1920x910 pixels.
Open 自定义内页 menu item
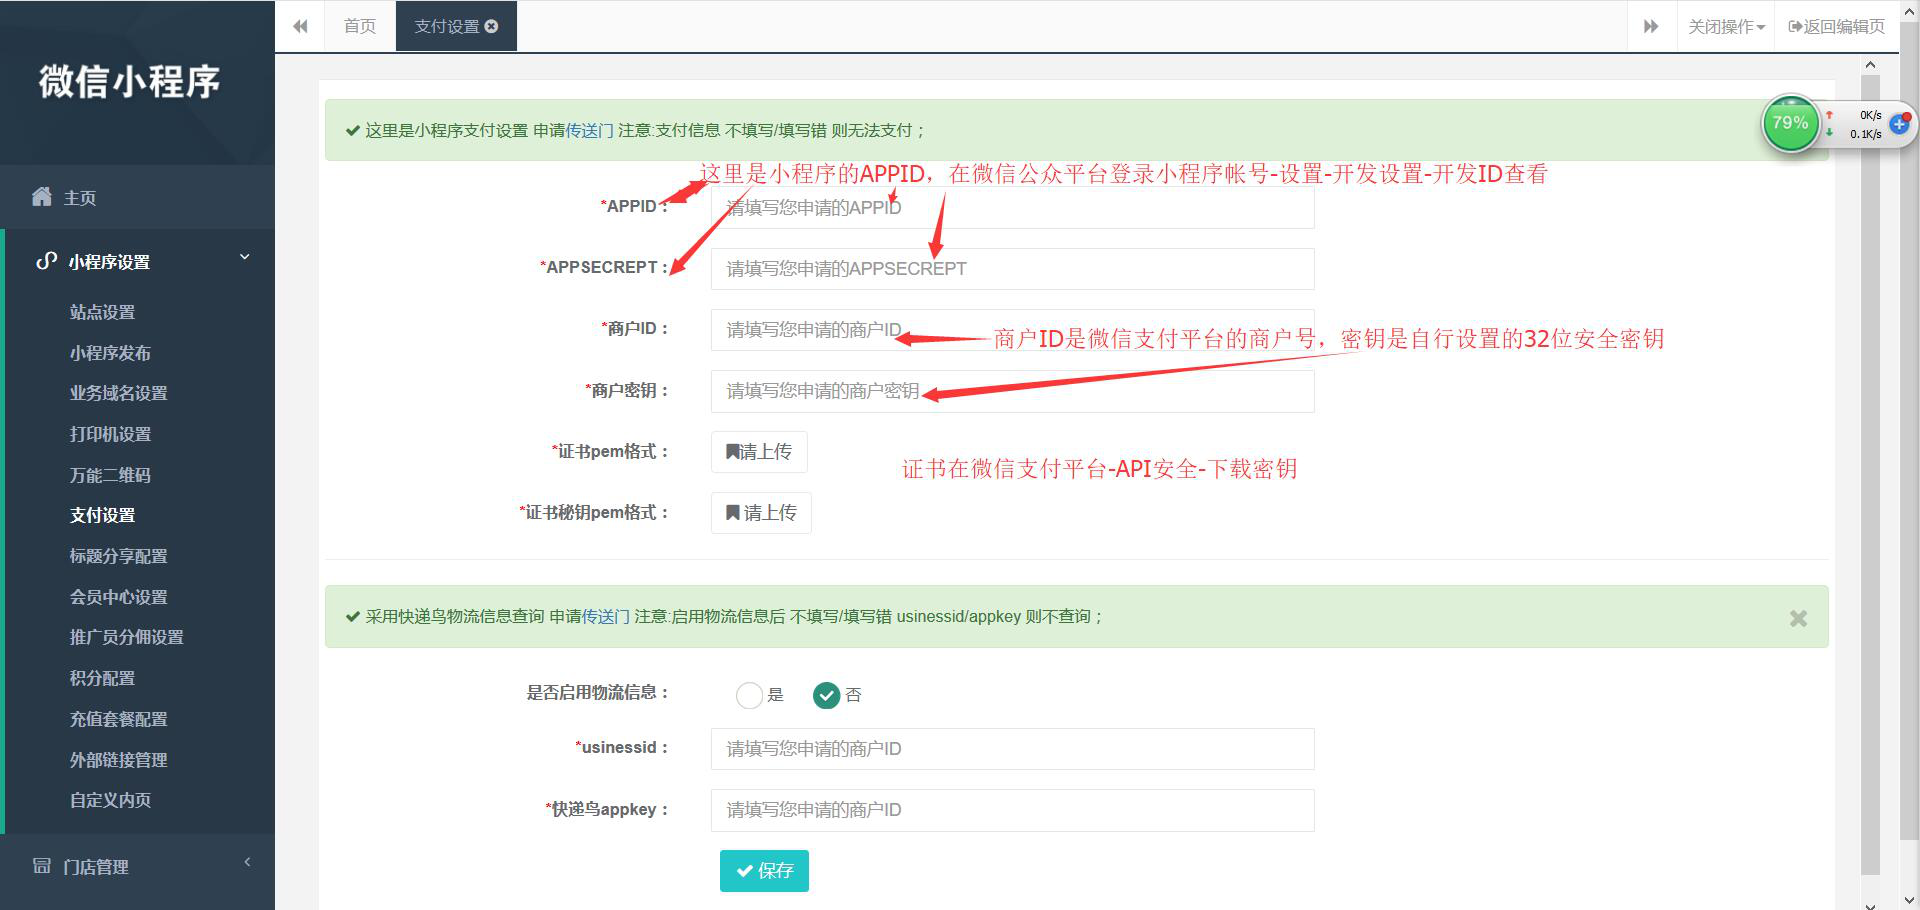click(110, 800)
